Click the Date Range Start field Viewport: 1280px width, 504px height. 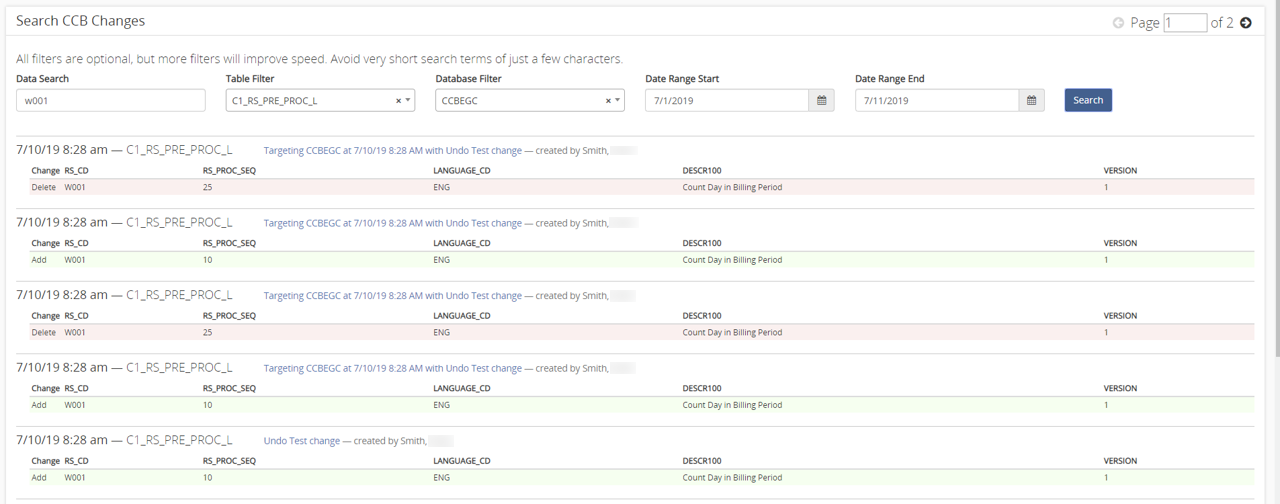coord(727,100)
